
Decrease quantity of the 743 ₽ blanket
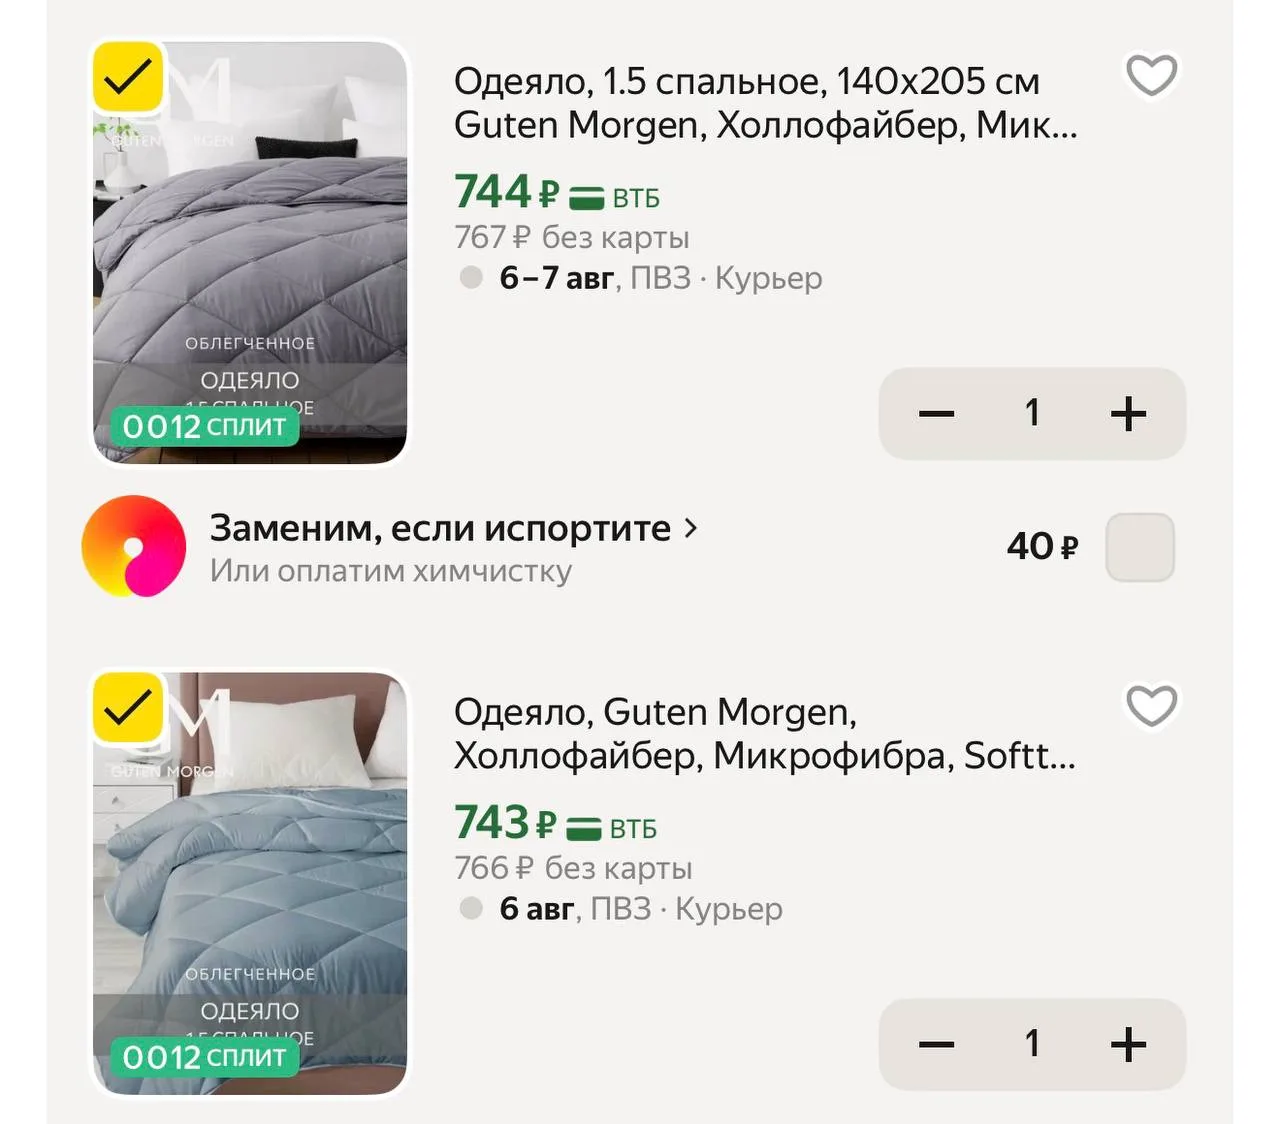pos(936,1044)
